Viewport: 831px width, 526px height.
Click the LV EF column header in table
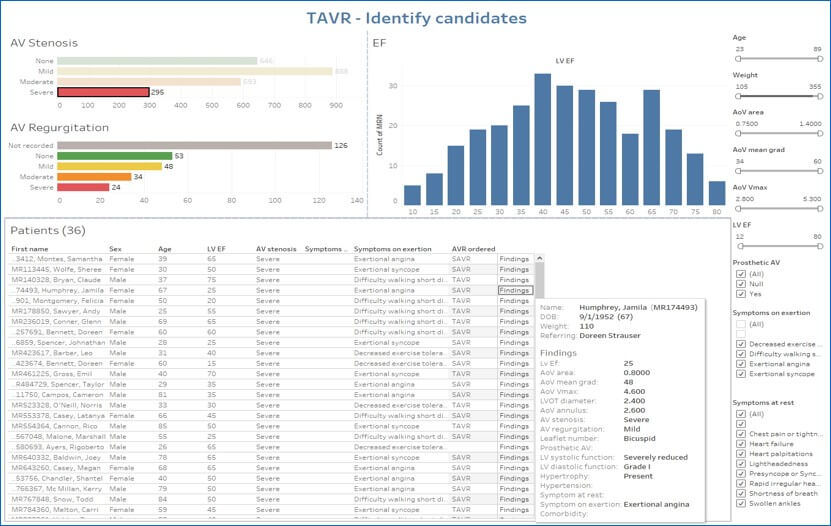coord(216,249)
